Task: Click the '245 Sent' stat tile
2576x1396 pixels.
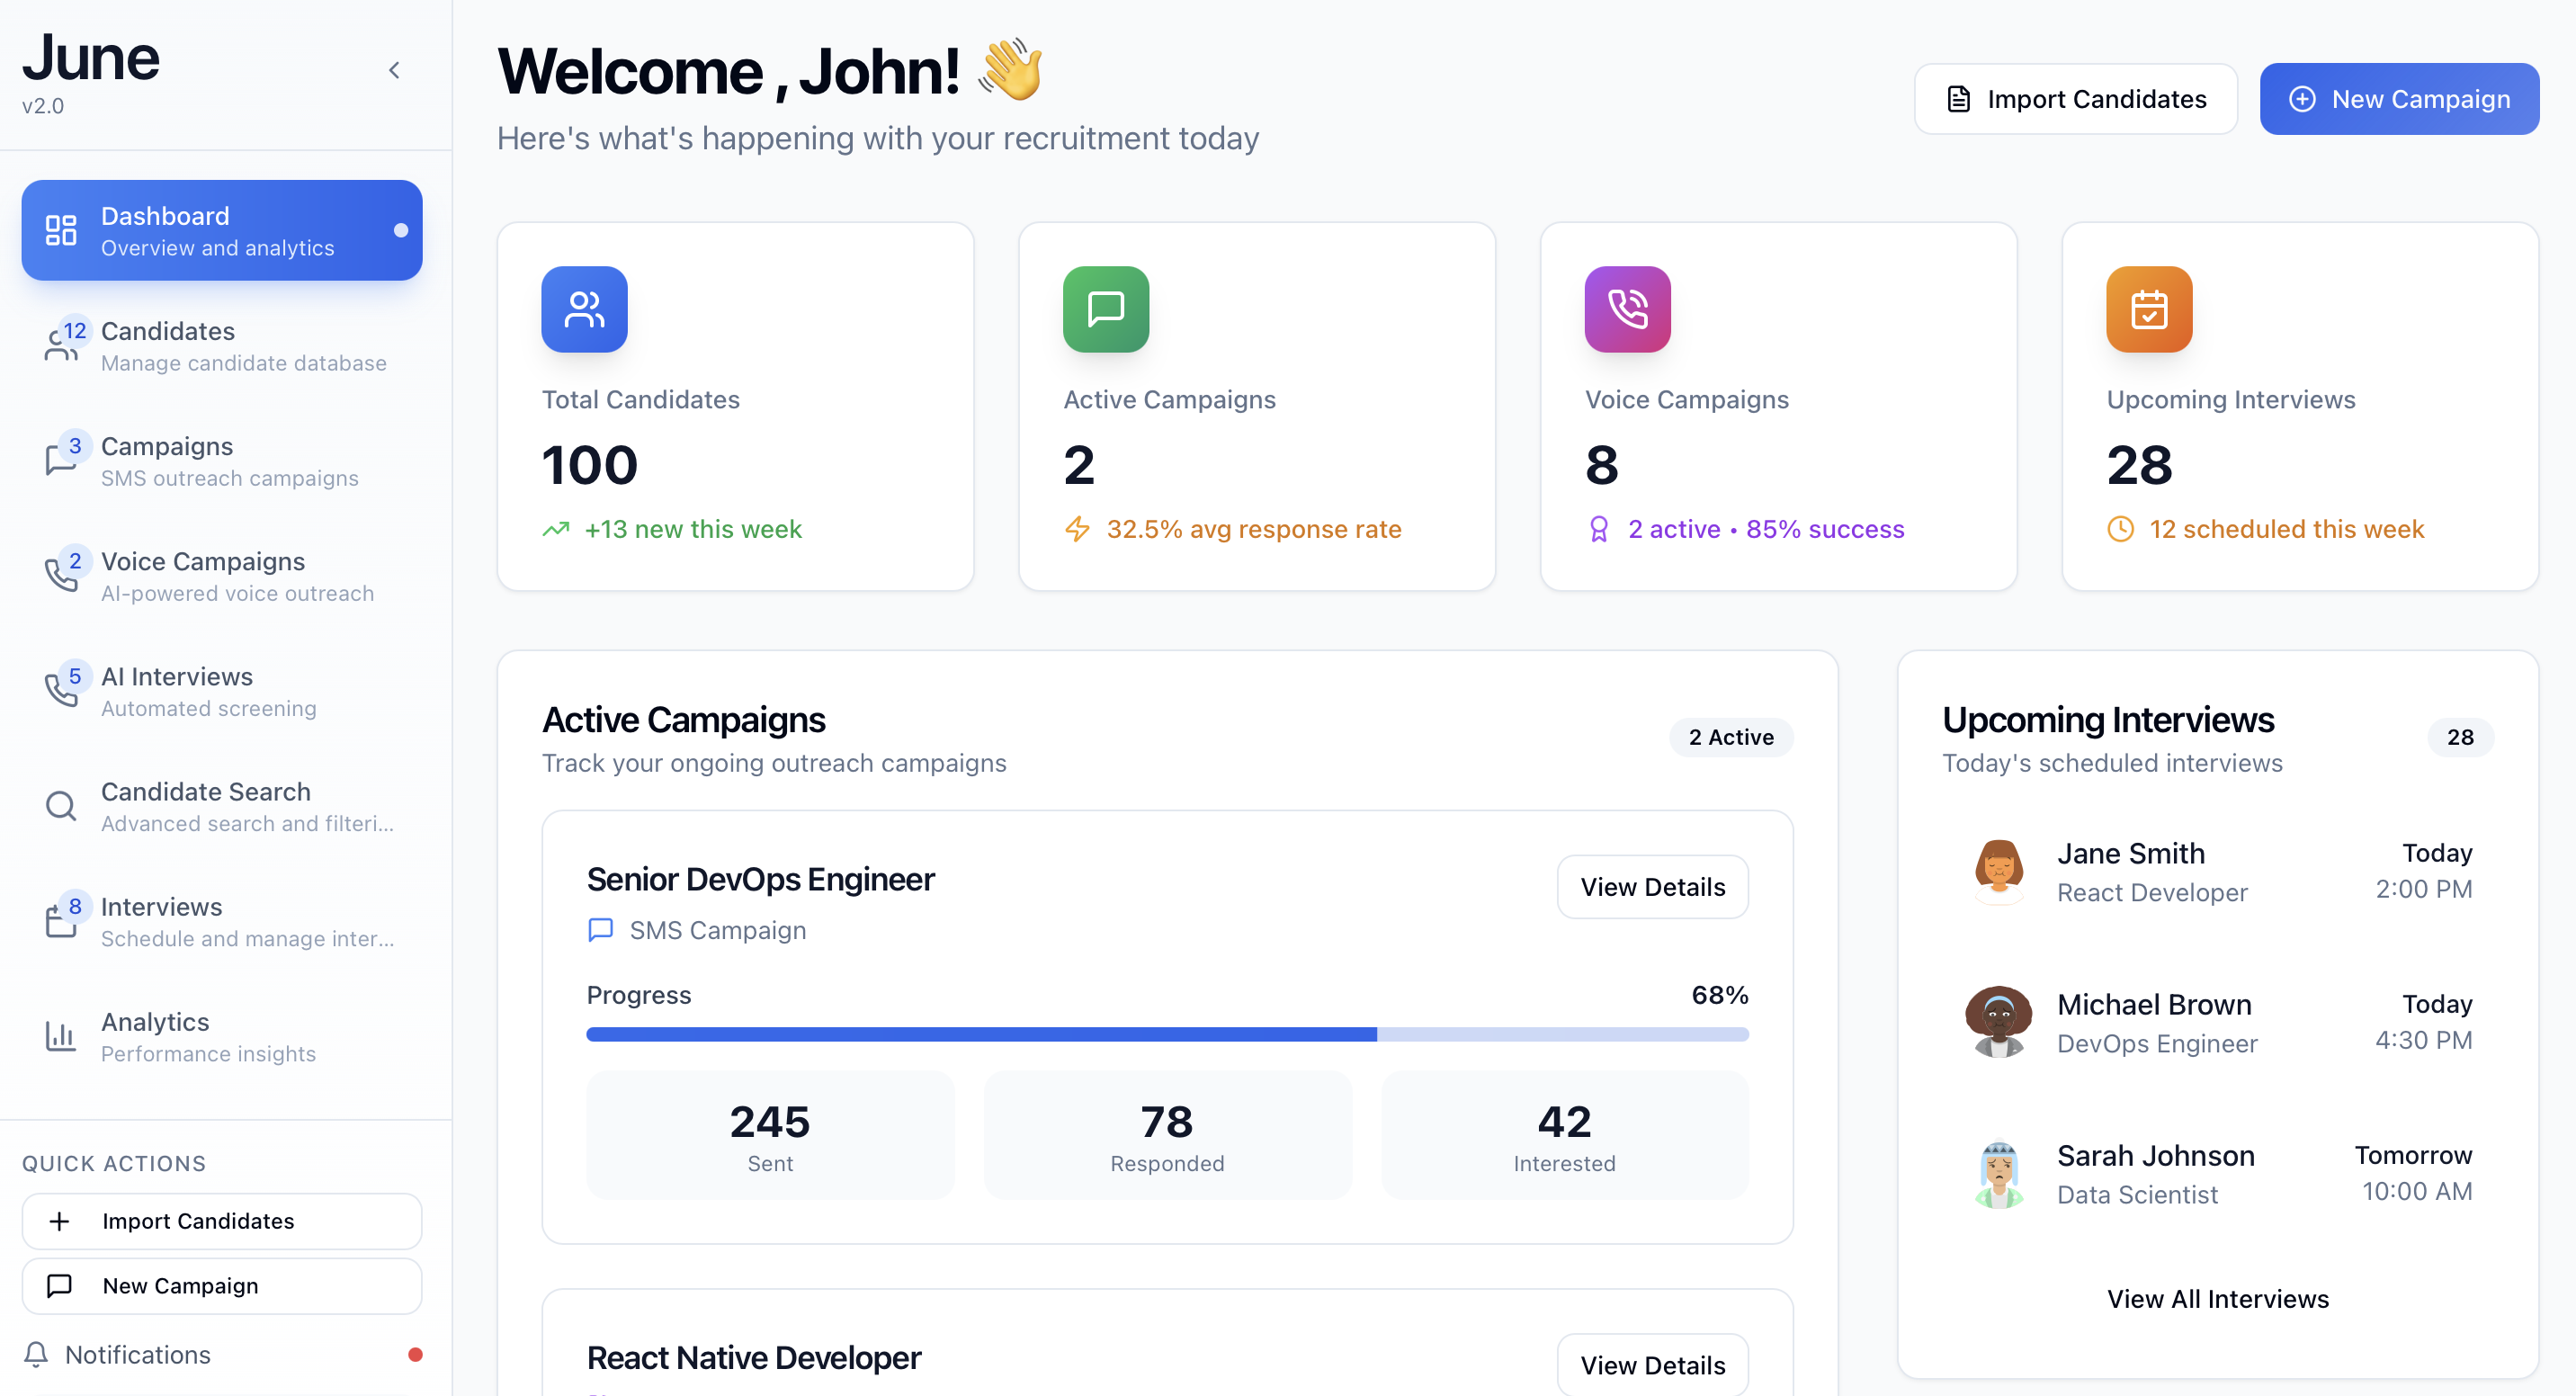Action: pos(770,1135)
